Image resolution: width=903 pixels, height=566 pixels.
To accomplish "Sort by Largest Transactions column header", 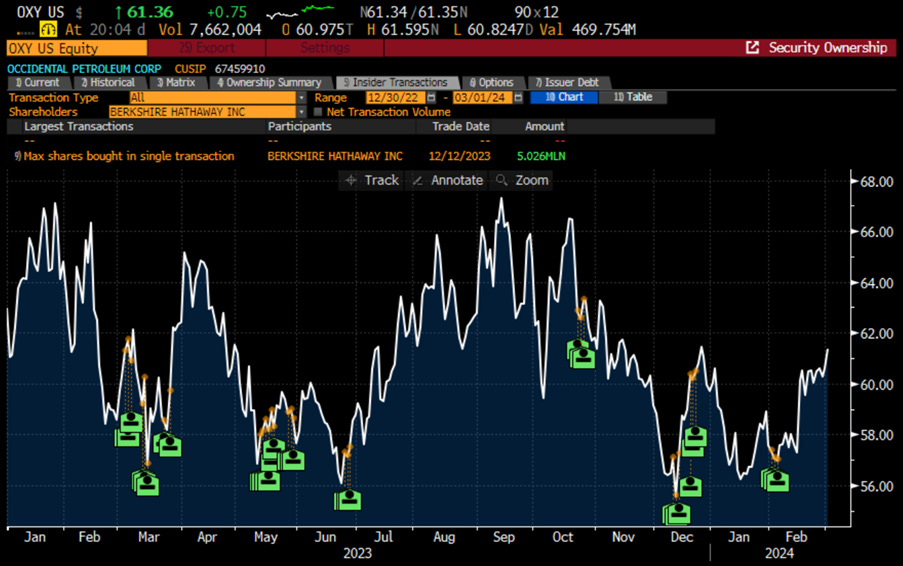I will 78,126.
